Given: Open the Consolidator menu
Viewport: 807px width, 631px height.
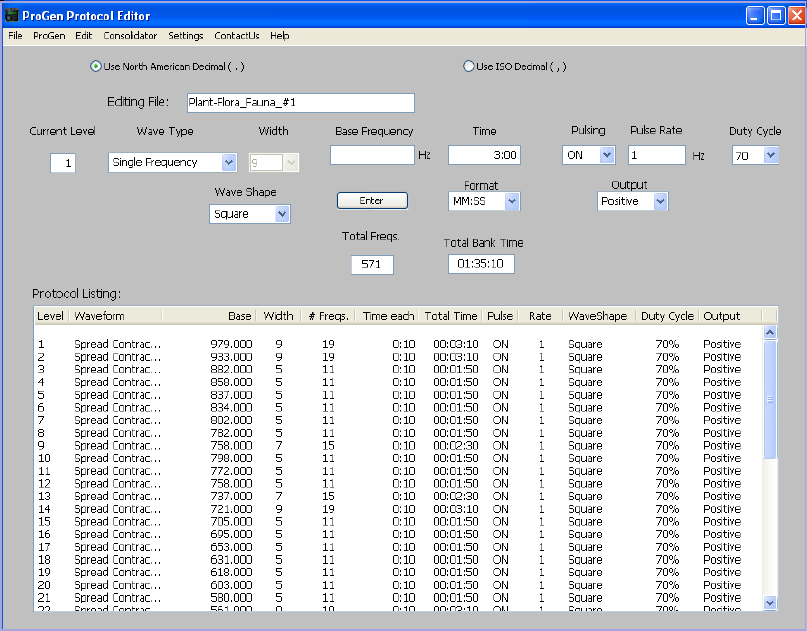Looking at the screenshot, I should pos(130,35).
